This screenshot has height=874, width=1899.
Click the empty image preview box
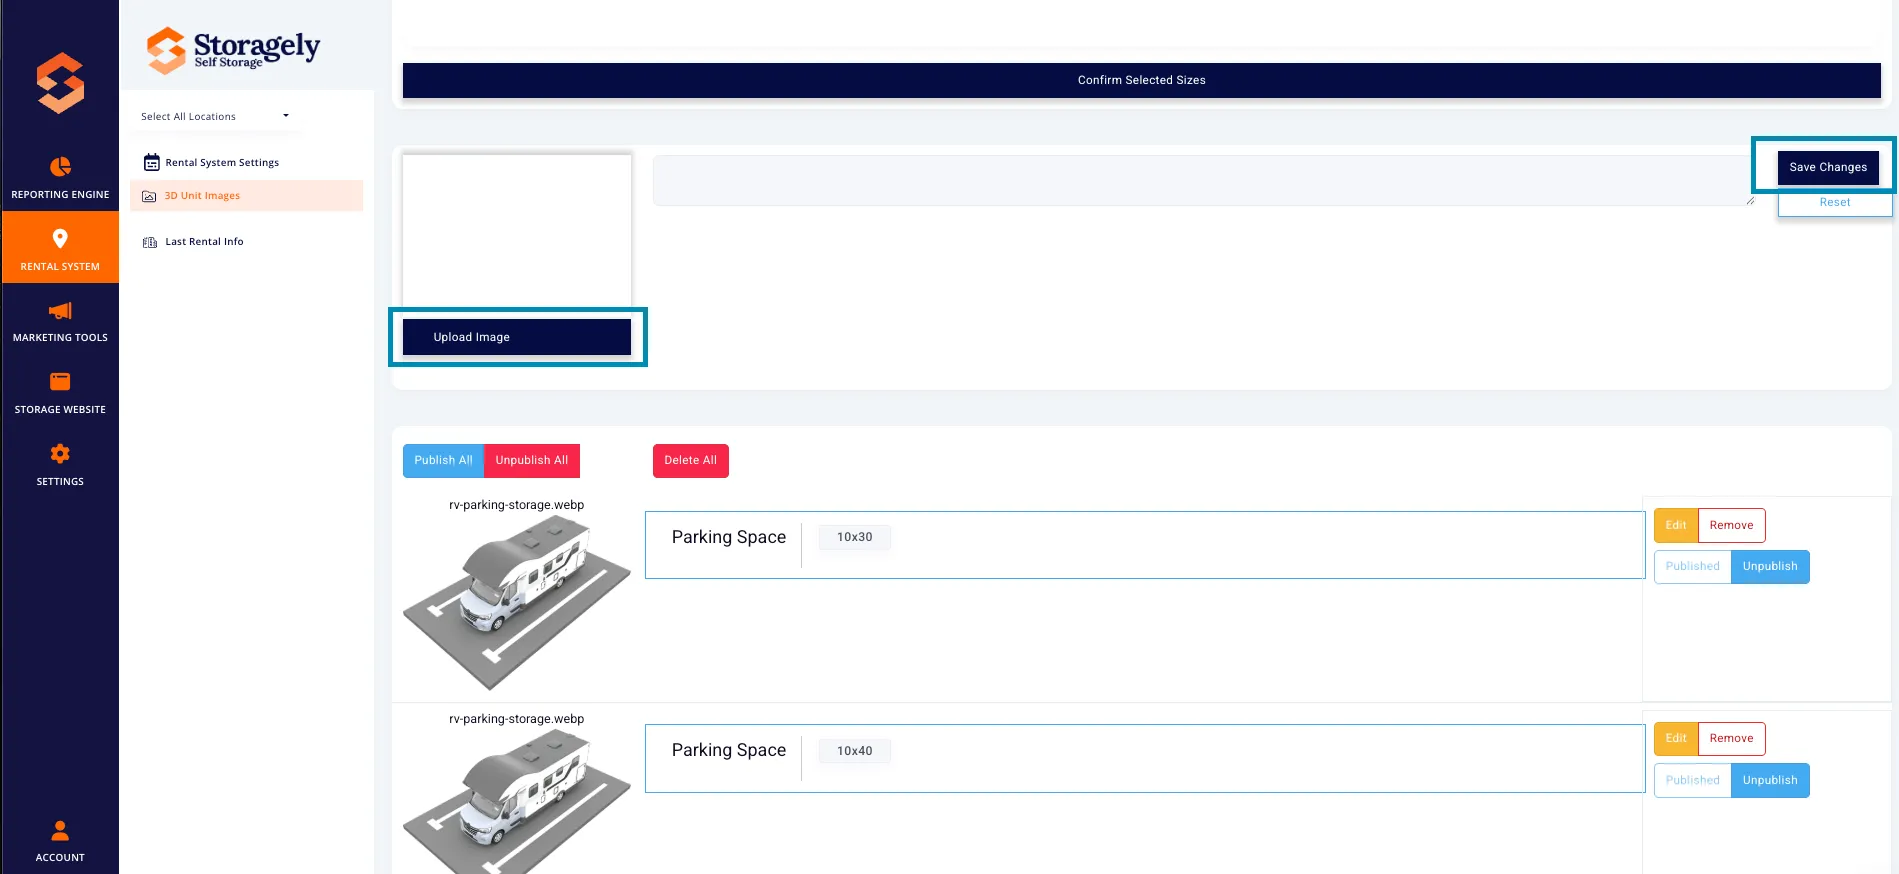pos(517,233)
